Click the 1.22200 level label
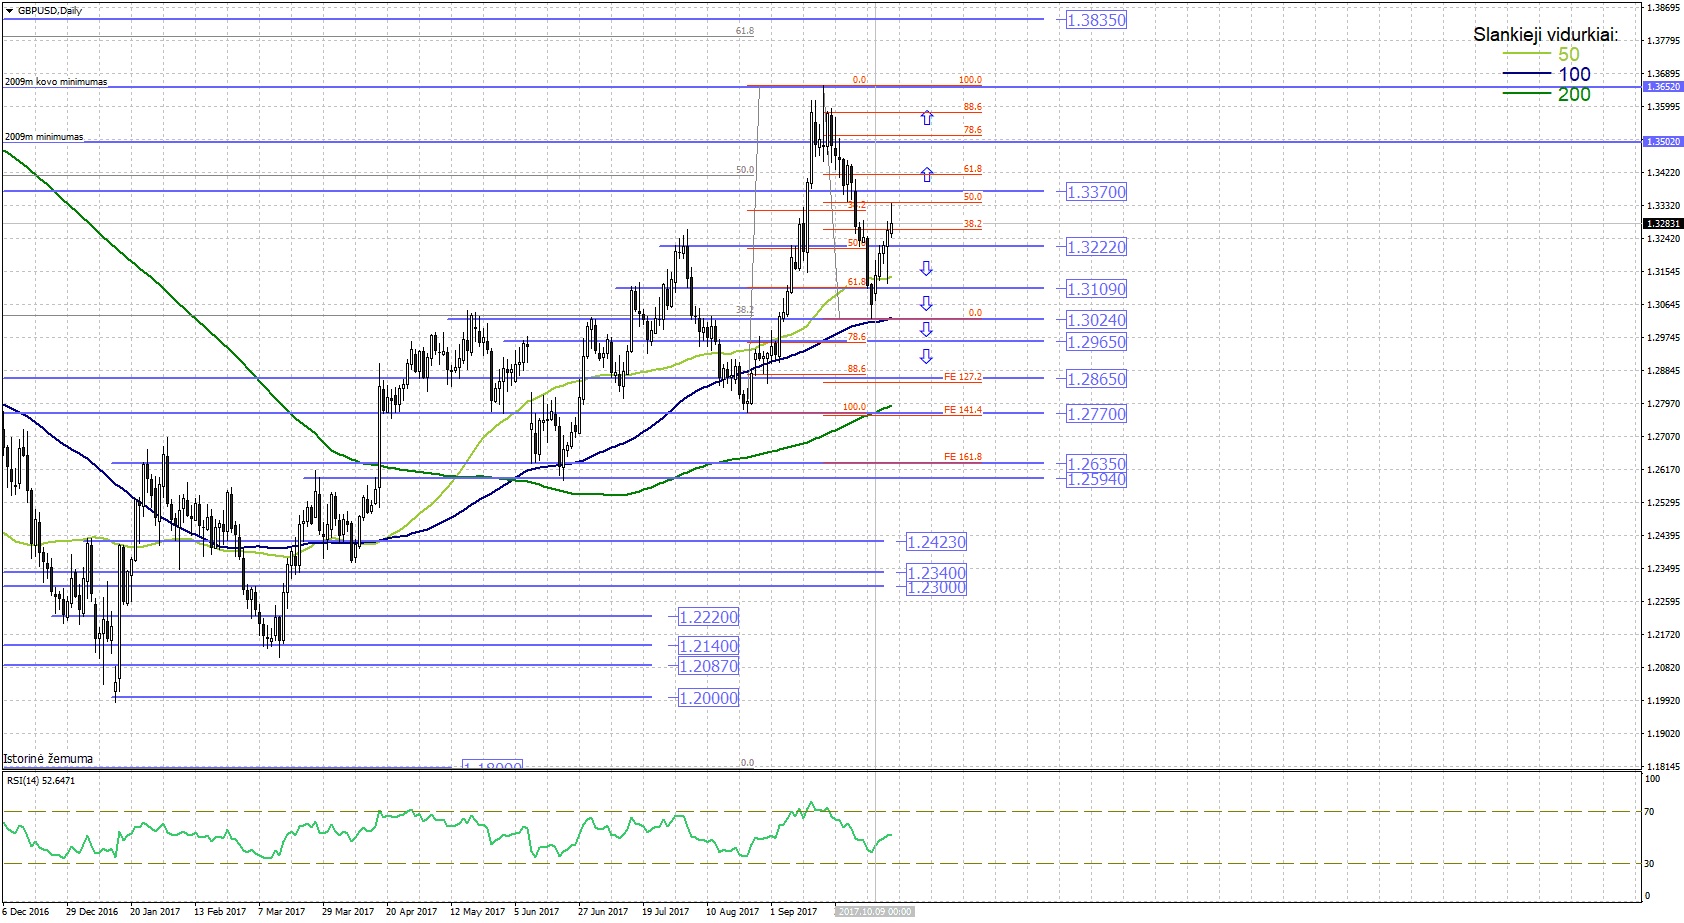Screen dimensions: 1684x923 click(x=708, y=616)
